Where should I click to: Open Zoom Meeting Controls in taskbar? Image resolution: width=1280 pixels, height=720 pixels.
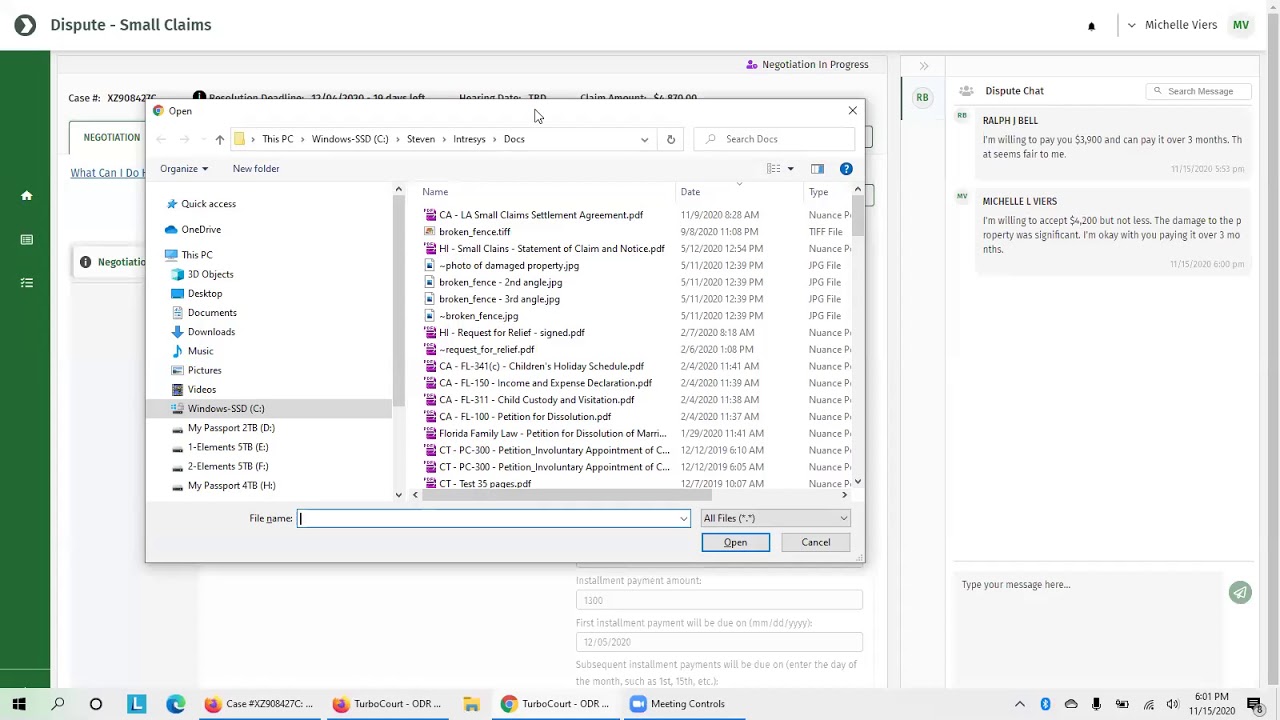pyautogui.click(x=678, y=704)
